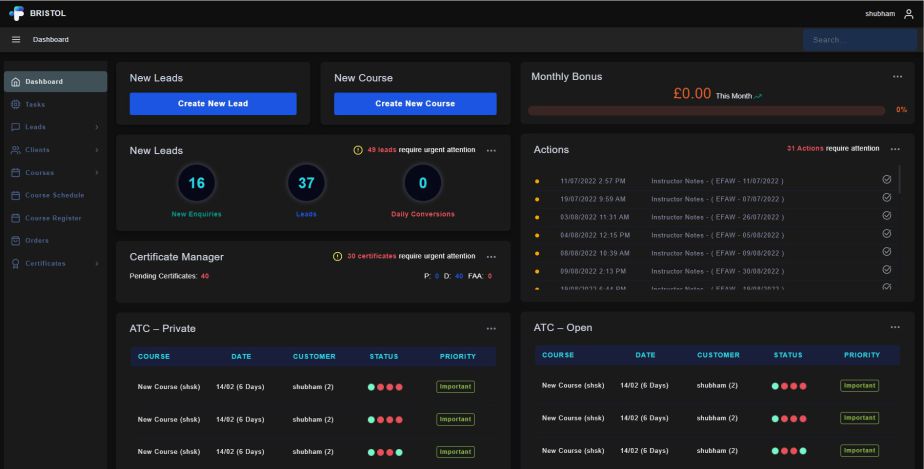The height and width of the screenshot is (469, 924).
Task: Click the Create New Course button
Action: point(415,104)
